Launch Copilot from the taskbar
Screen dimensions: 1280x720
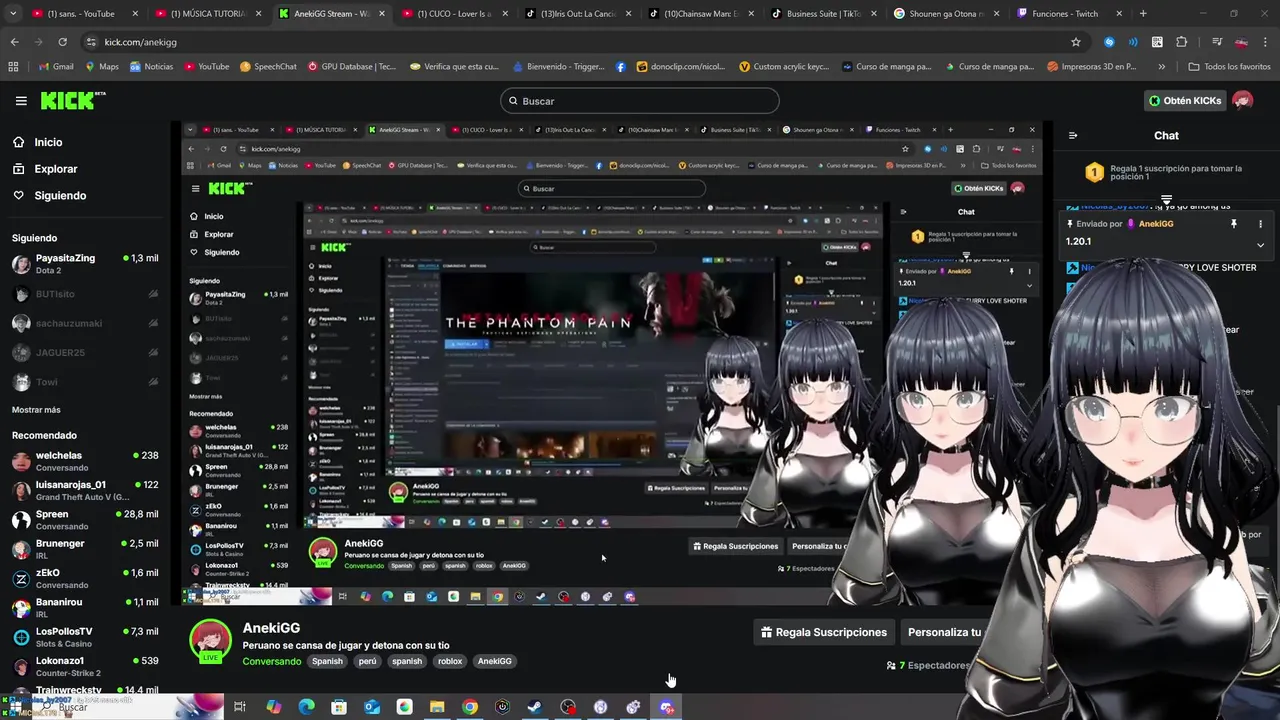tap(274, 707)
